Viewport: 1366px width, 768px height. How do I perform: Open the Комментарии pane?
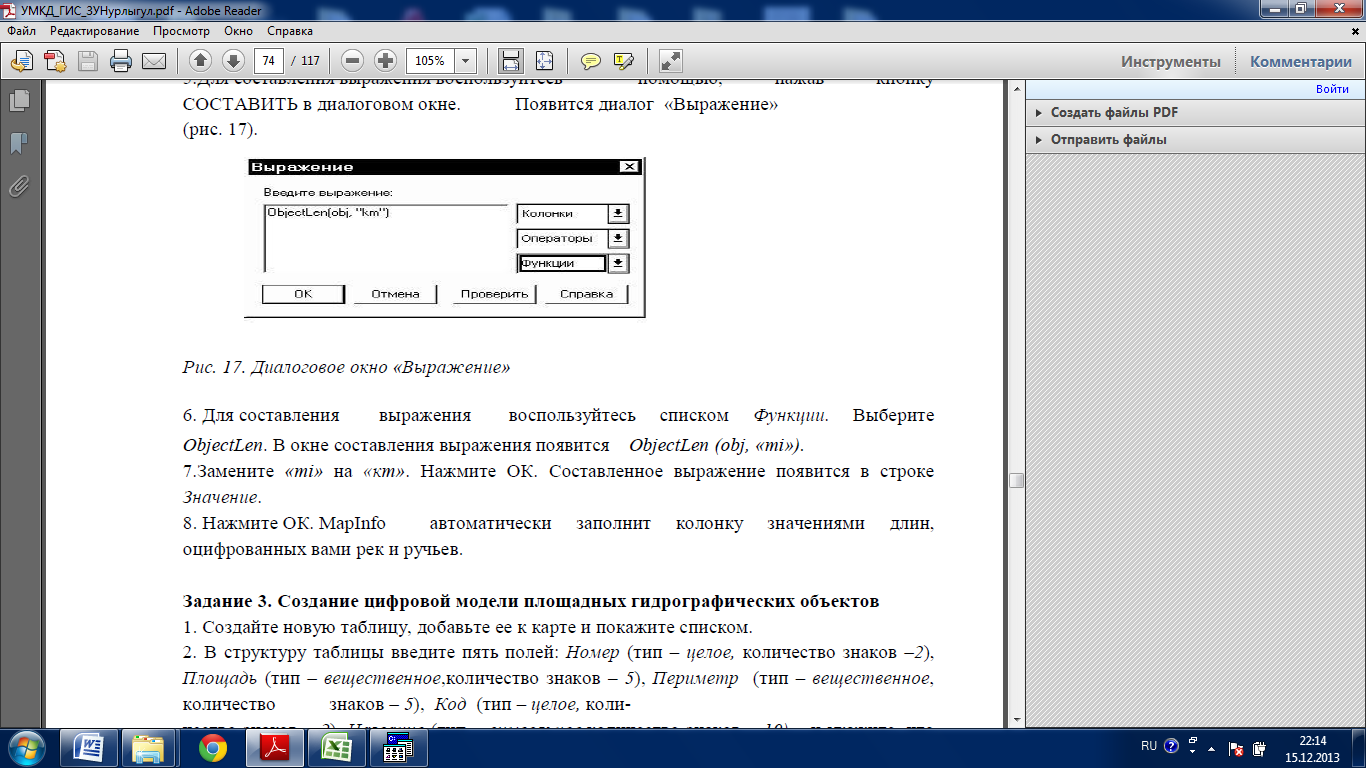pyautogui.click(x=1301, y=61)
